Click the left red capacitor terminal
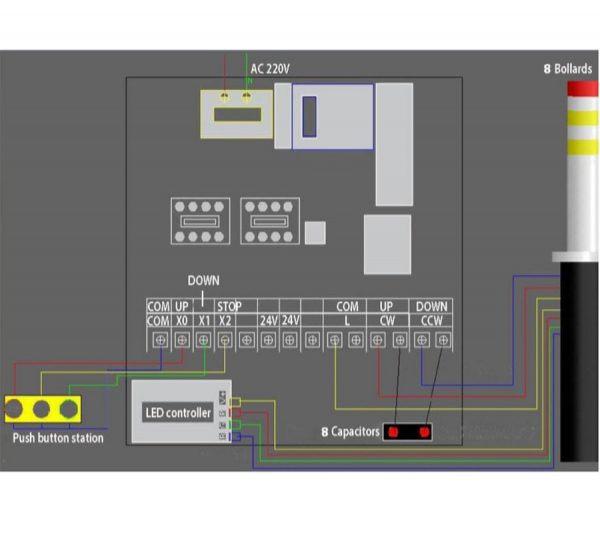The image size is (600, 533). (393, 432)
